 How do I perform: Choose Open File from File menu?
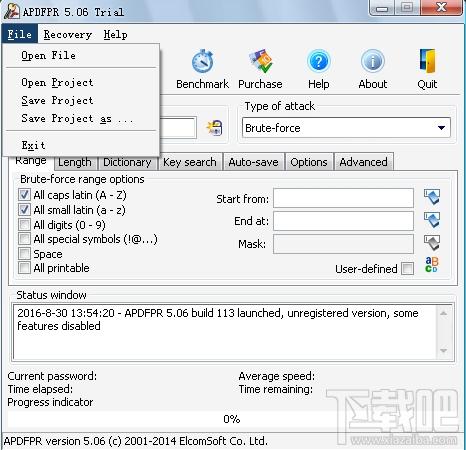[x=81, y=55]
